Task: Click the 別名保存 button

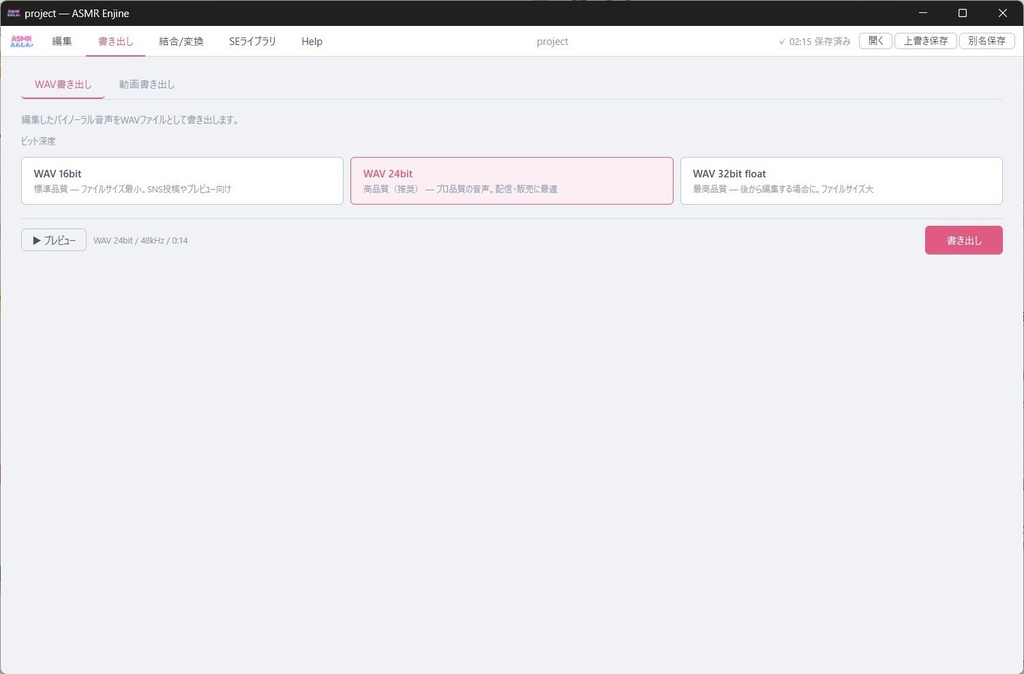Action: 987,40
